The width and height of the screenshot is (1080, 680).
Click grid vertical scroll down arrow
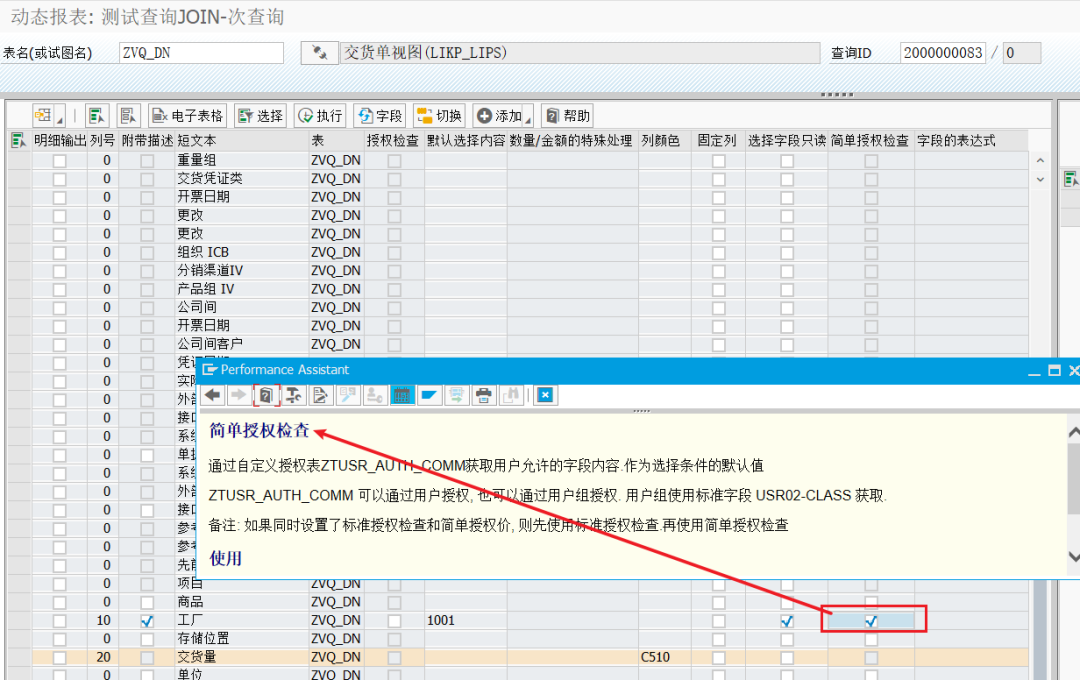[x=1040, y=179]
